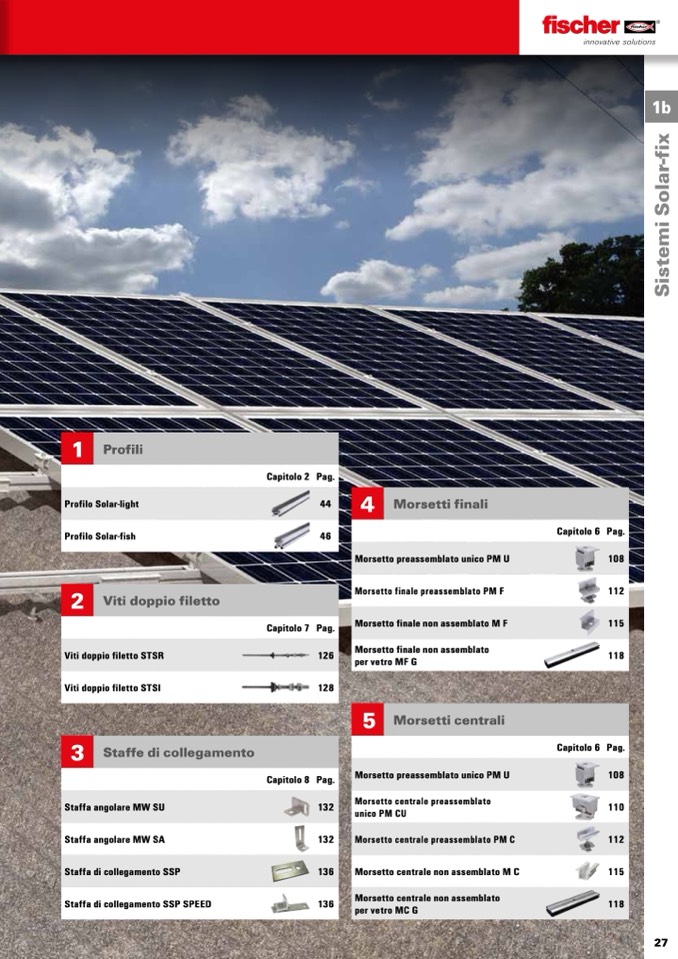Go to page 46 for Solar-fish

tap(325, 537)
